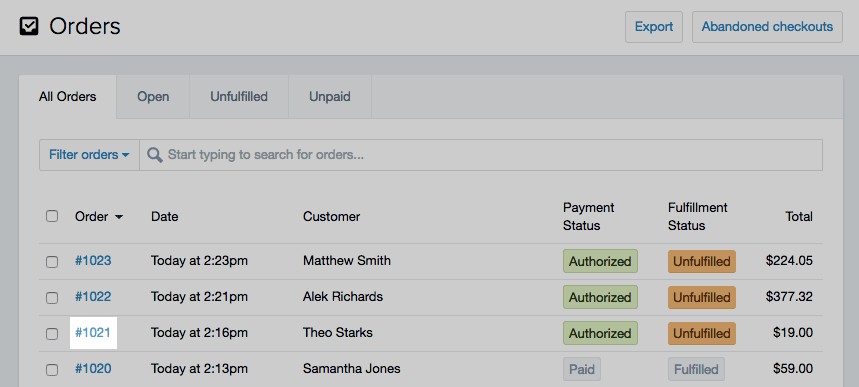Click the $59.00 total
Screen dimensions: 859x387
pyautogui.click(x=793, y=368)
